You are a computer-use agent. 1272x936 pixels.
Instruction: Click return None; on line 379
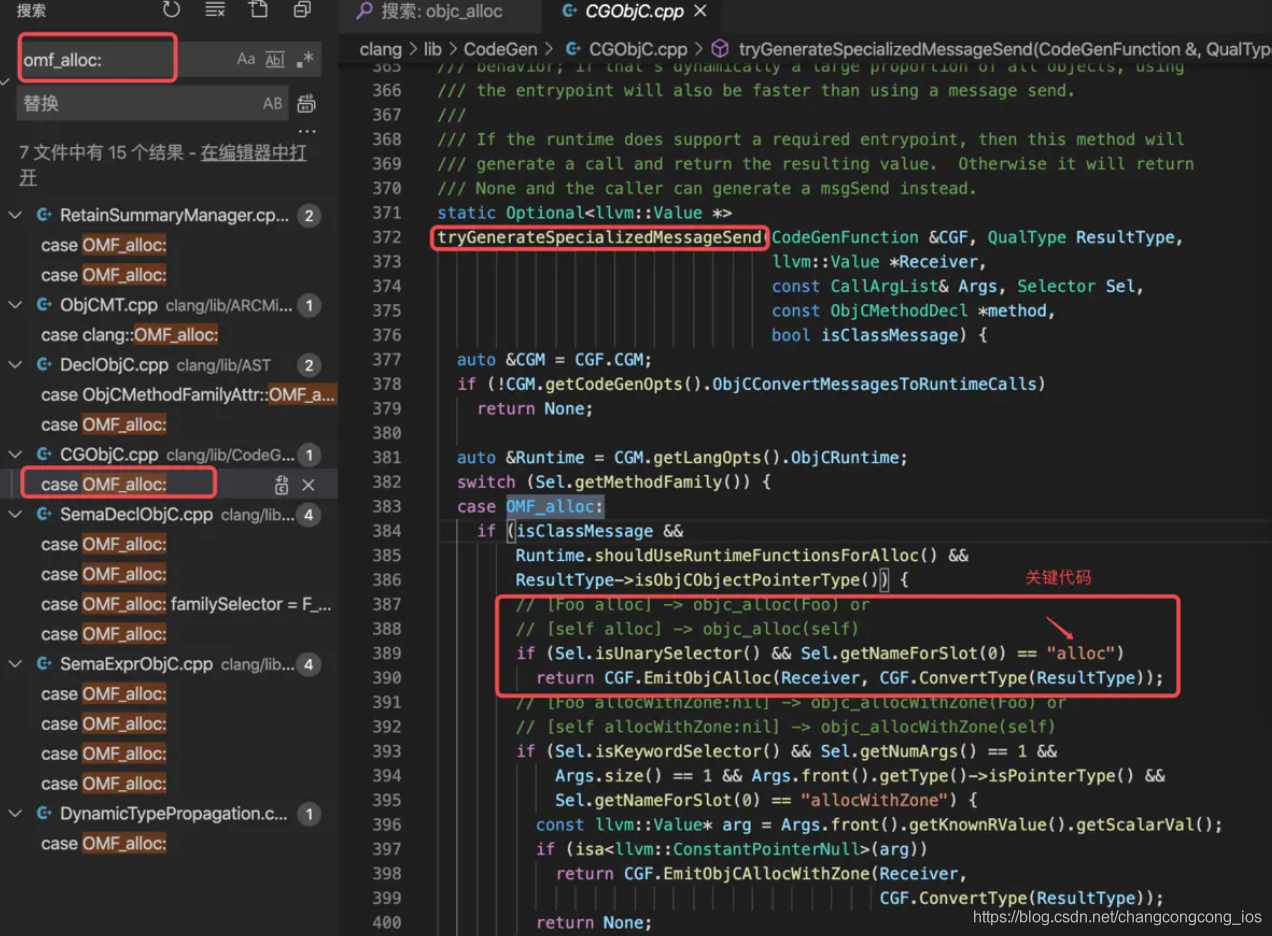tap(535, 408)
